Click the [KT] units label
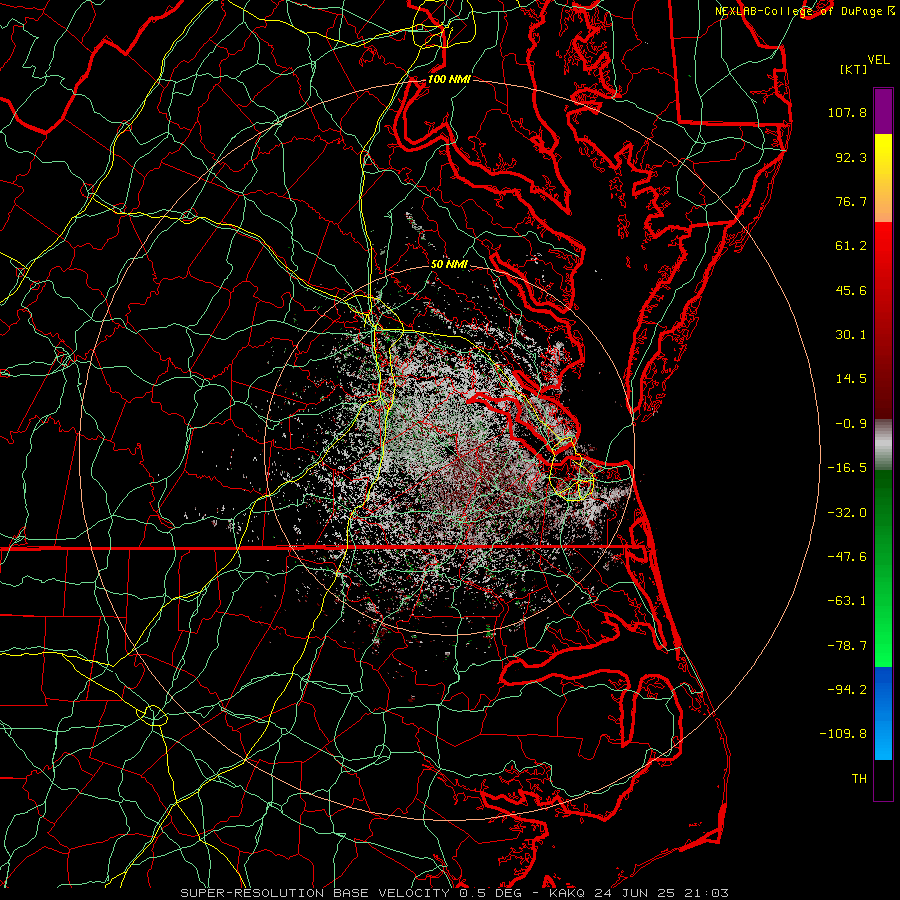Image resolution: width=900 pixels, height=900 pixels. tap(853, 69)
